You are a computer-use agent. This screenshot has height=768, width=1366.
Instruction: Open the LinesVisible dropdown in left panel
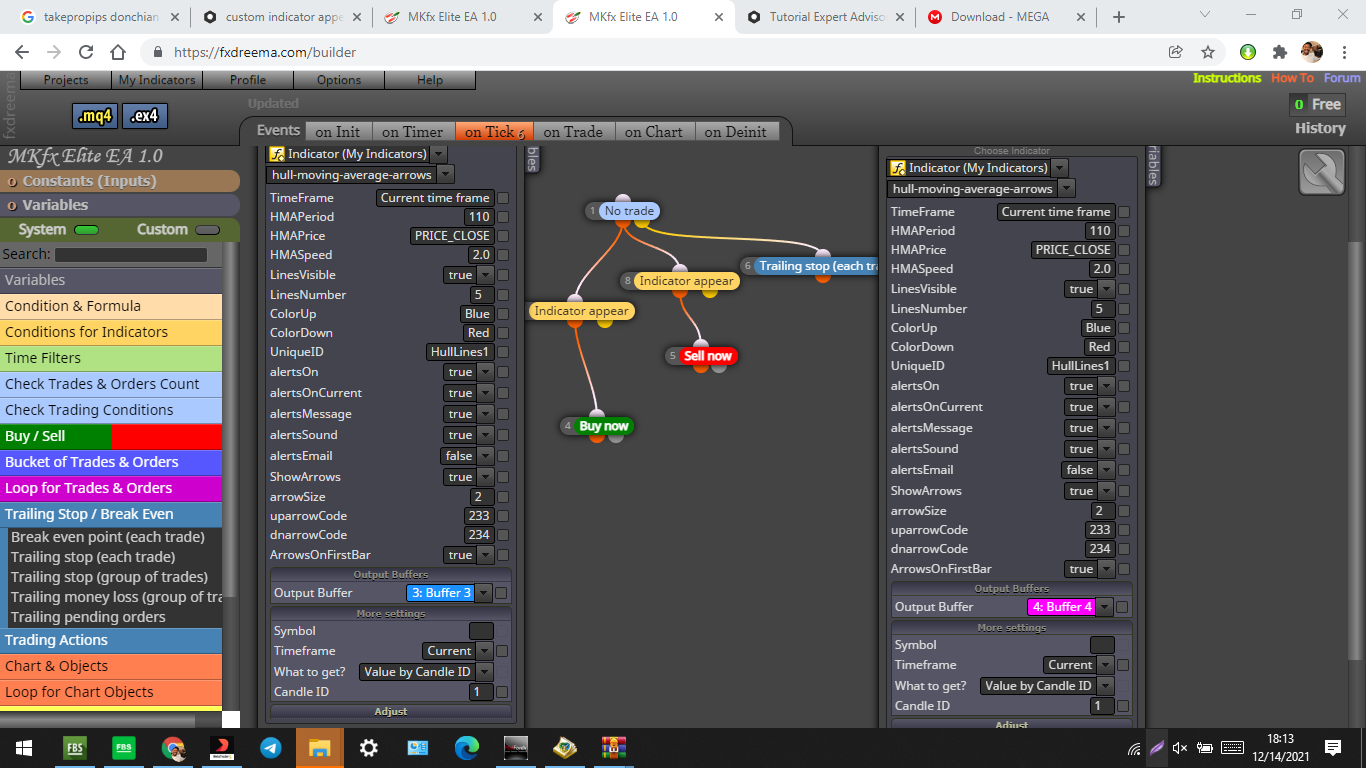click(485, 275)
